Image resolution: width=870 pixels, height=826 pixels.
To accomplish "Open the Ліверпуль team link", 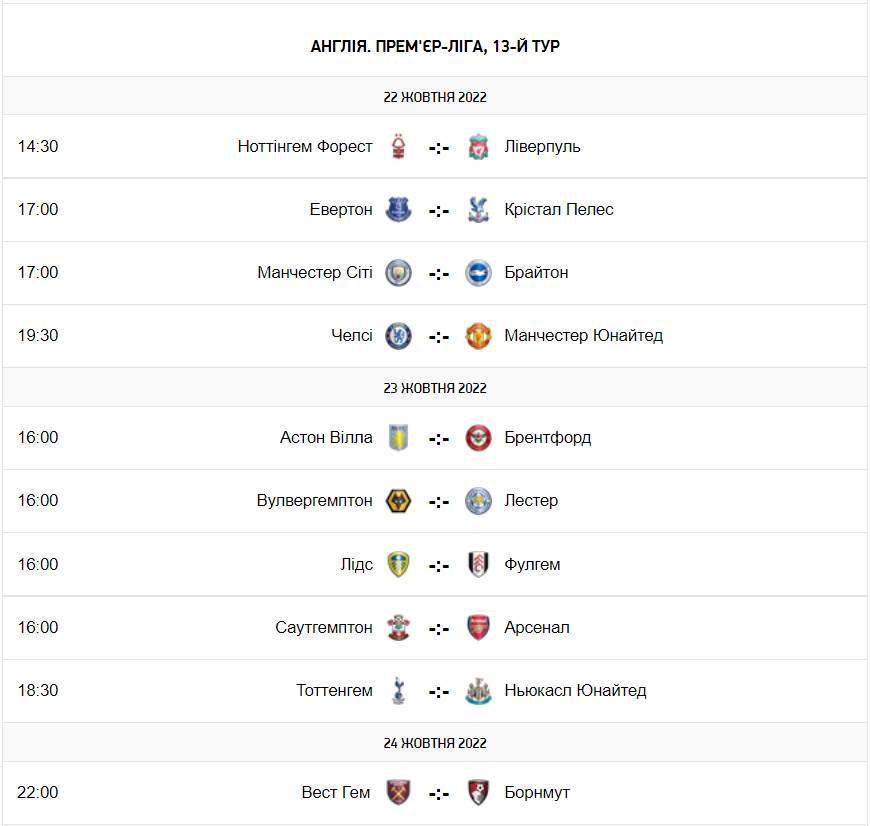I will (542, 146).
